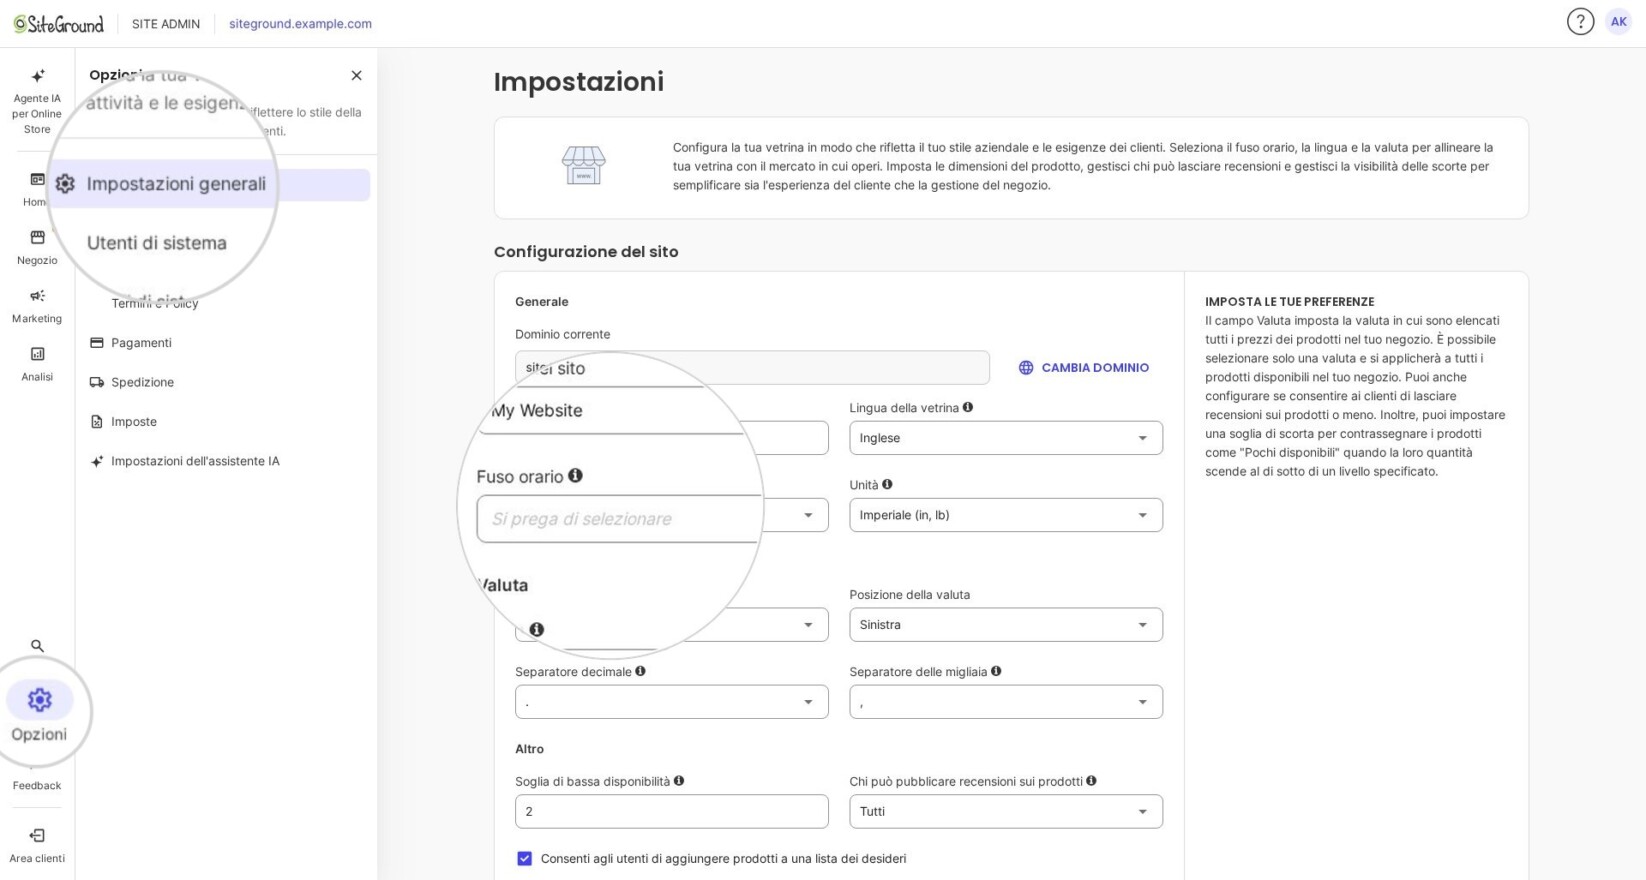This screenshot has width=1646, height=880.
Task: Click the Soglia di bassa disponibilità field
Action: pyautogui.click(x=672, y=811)
